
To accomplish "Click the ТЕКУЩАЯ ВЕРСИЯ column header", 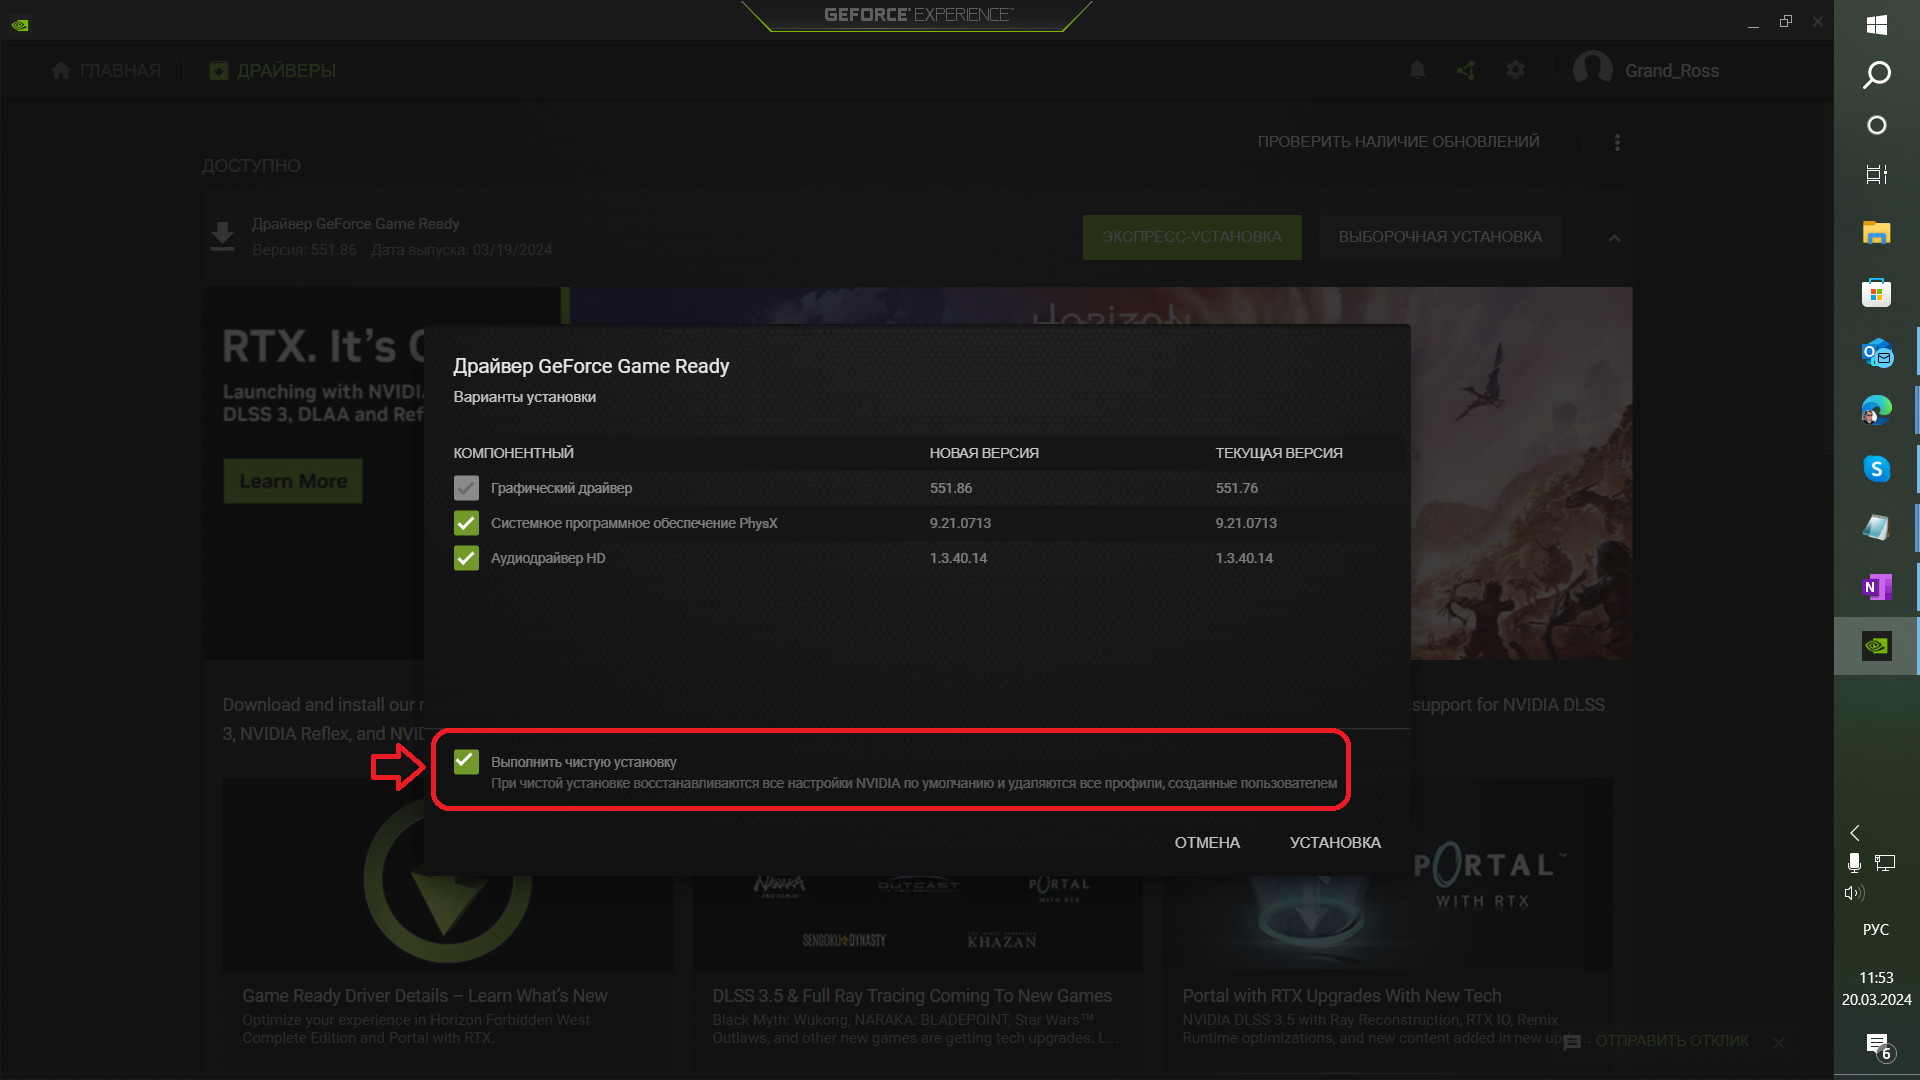I will (1279, 453).
